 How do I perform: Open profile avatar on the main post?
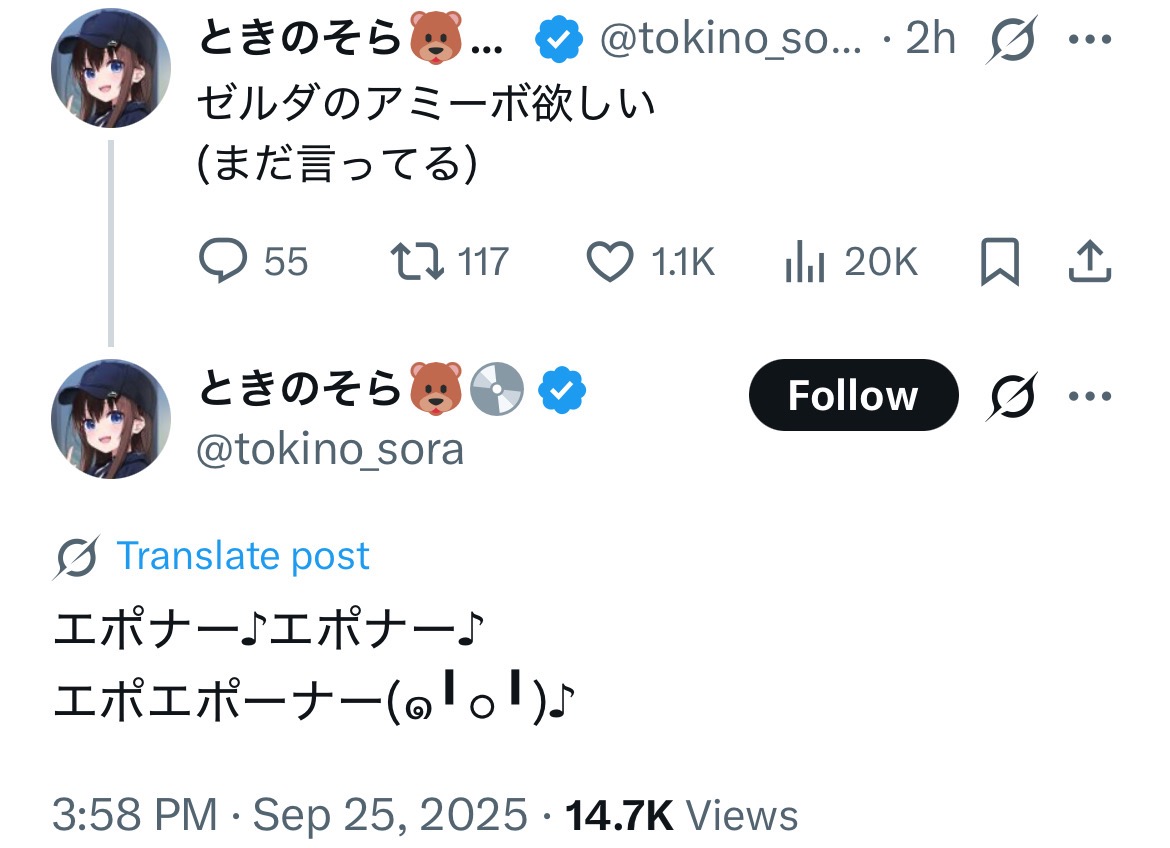pos(111,418)
